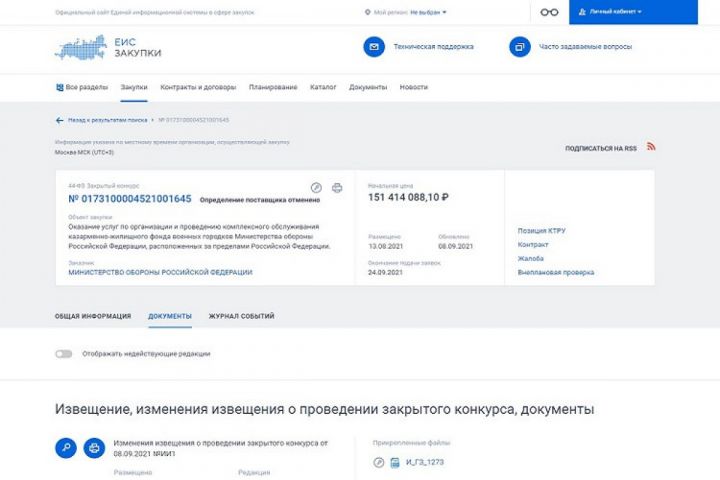Open the Контракты и договоры menu
The height and width of the screenshot is (480, 720).
pos(193,87)
